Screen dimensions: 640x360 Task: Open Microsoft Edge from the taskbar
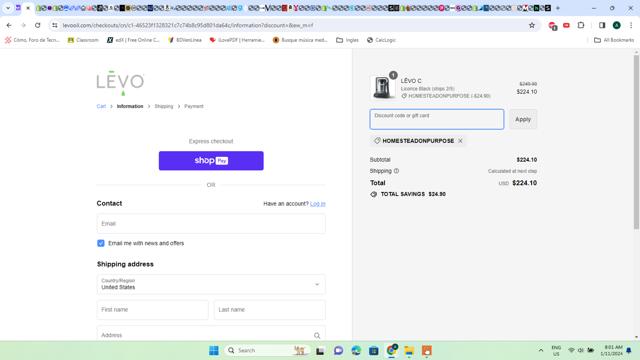[x=356, y=351]
